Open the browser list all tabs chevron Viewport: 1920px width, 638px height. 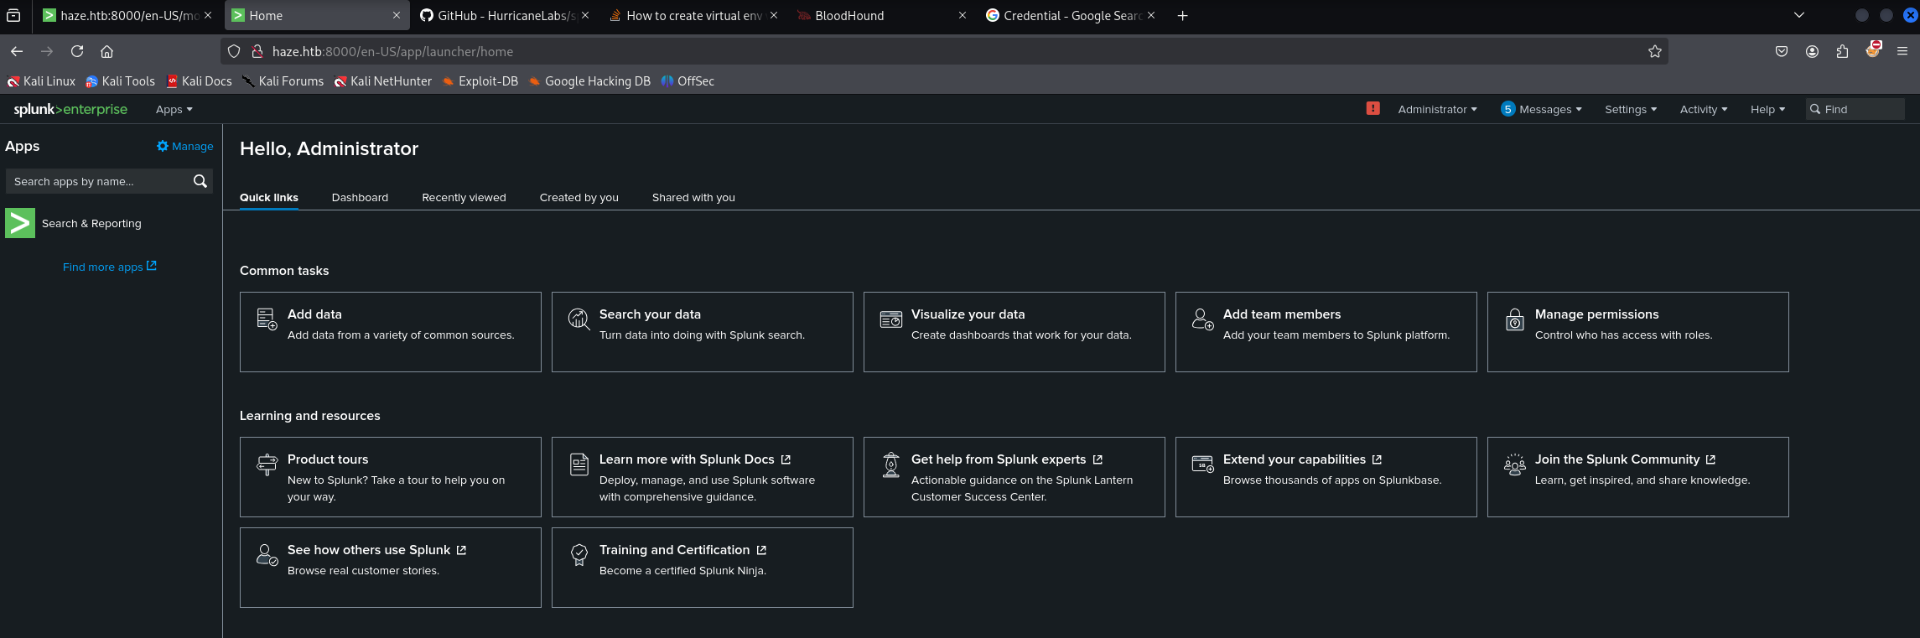coord(1799,15)
